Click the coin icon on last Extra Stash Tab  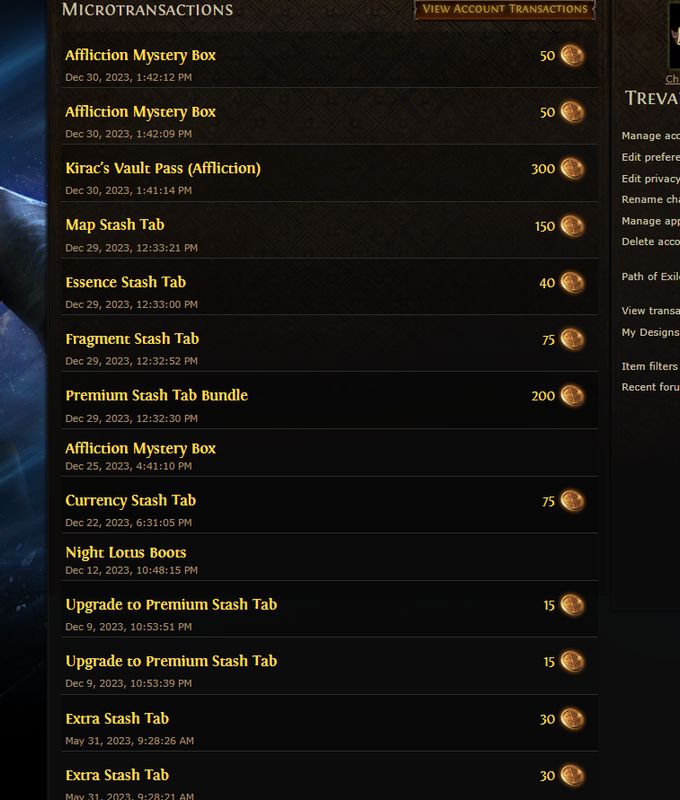(572, 776)
